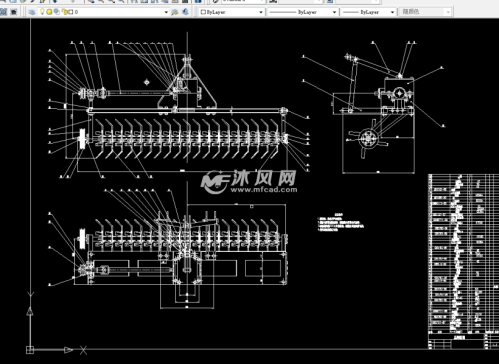Click the disabled plot style 随颜色 dropdown
Image resolution: width=499 pixels, height=364 pixels.
[x=425, y=12]
